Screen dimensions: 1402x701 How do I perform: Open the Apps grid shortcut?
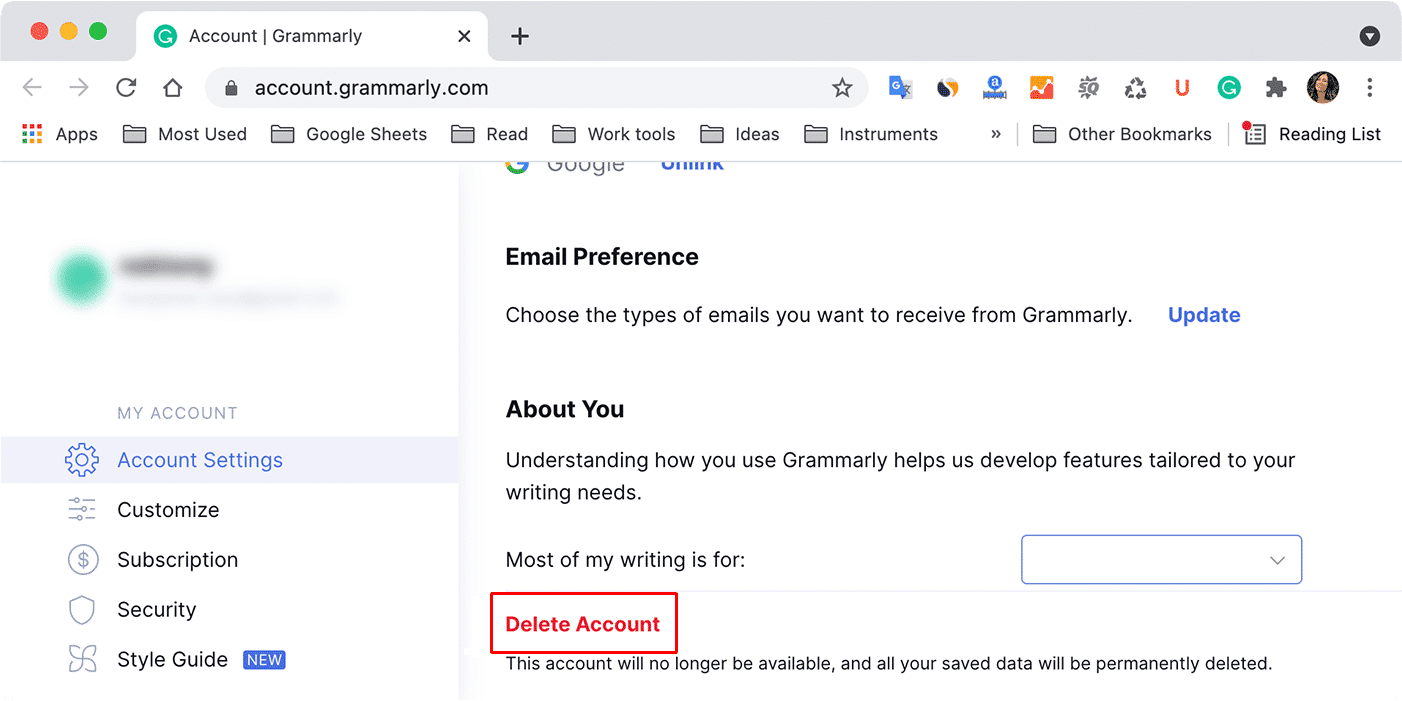pos(60,134)
